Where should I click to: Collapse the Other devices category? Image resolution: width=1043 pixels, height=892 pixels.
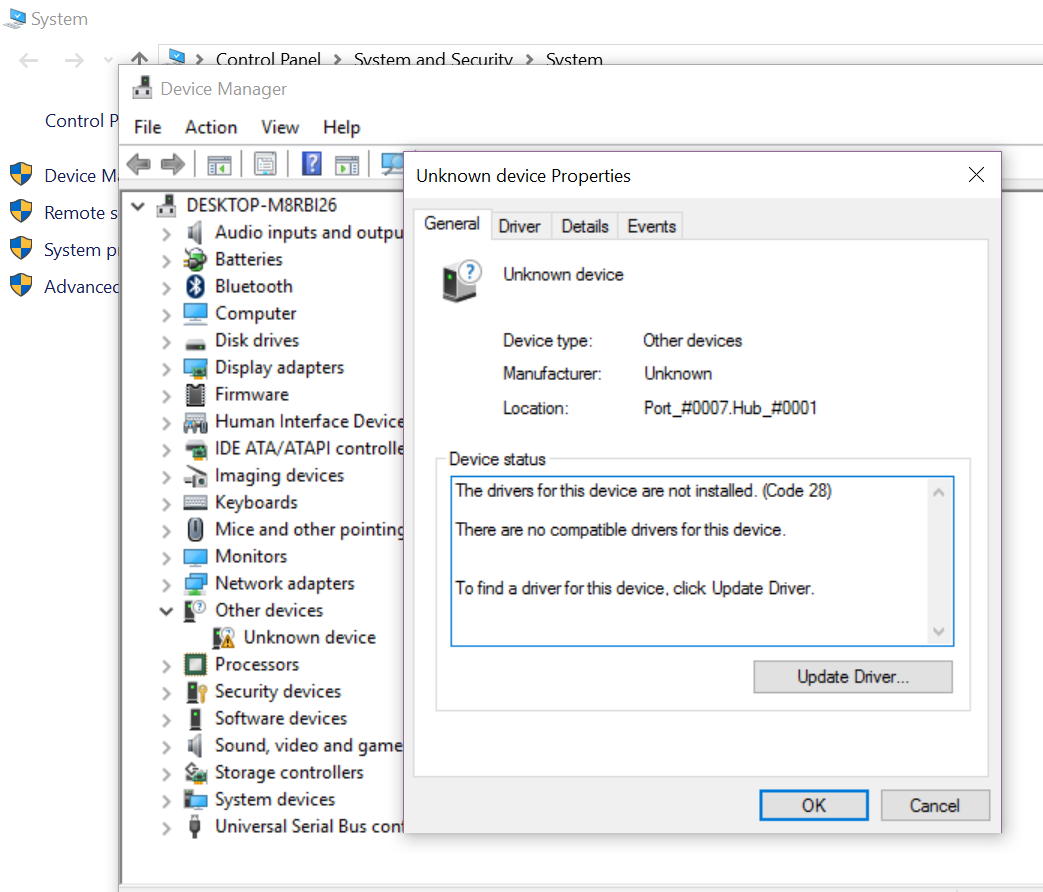click(x=166, y=611)
